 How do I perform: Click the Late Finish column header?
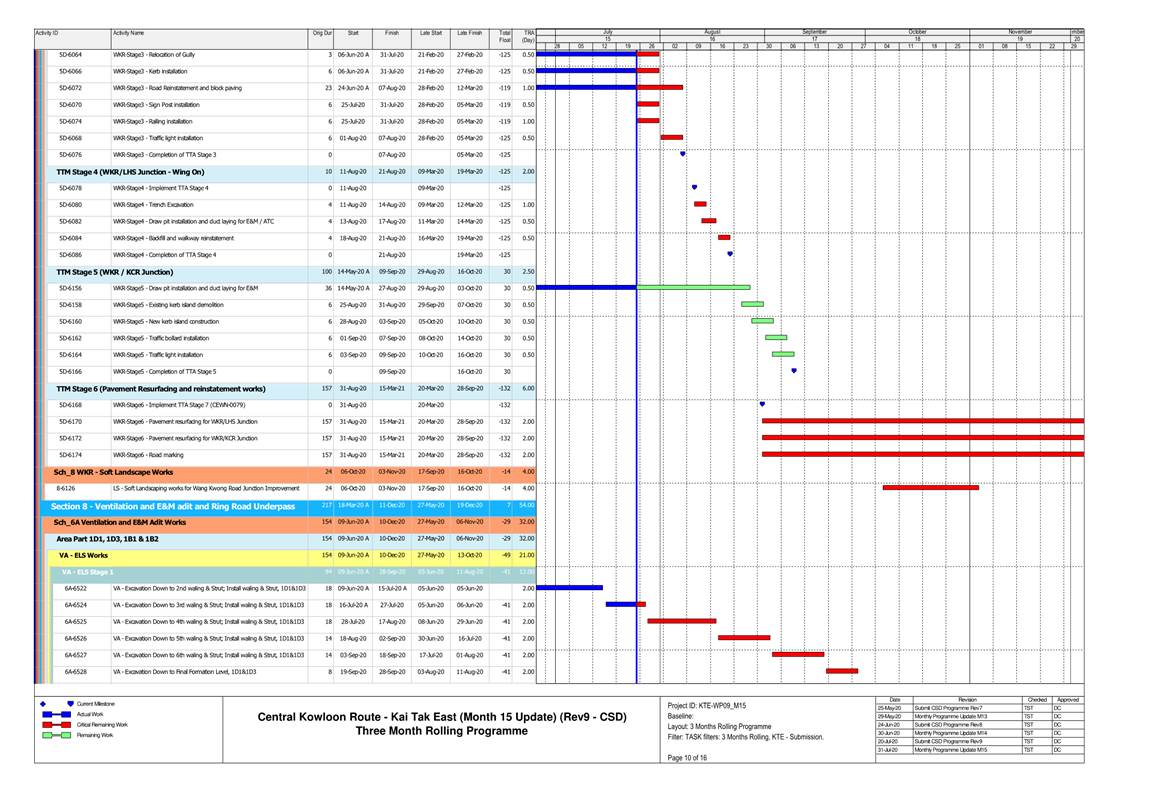click(470, 34)
